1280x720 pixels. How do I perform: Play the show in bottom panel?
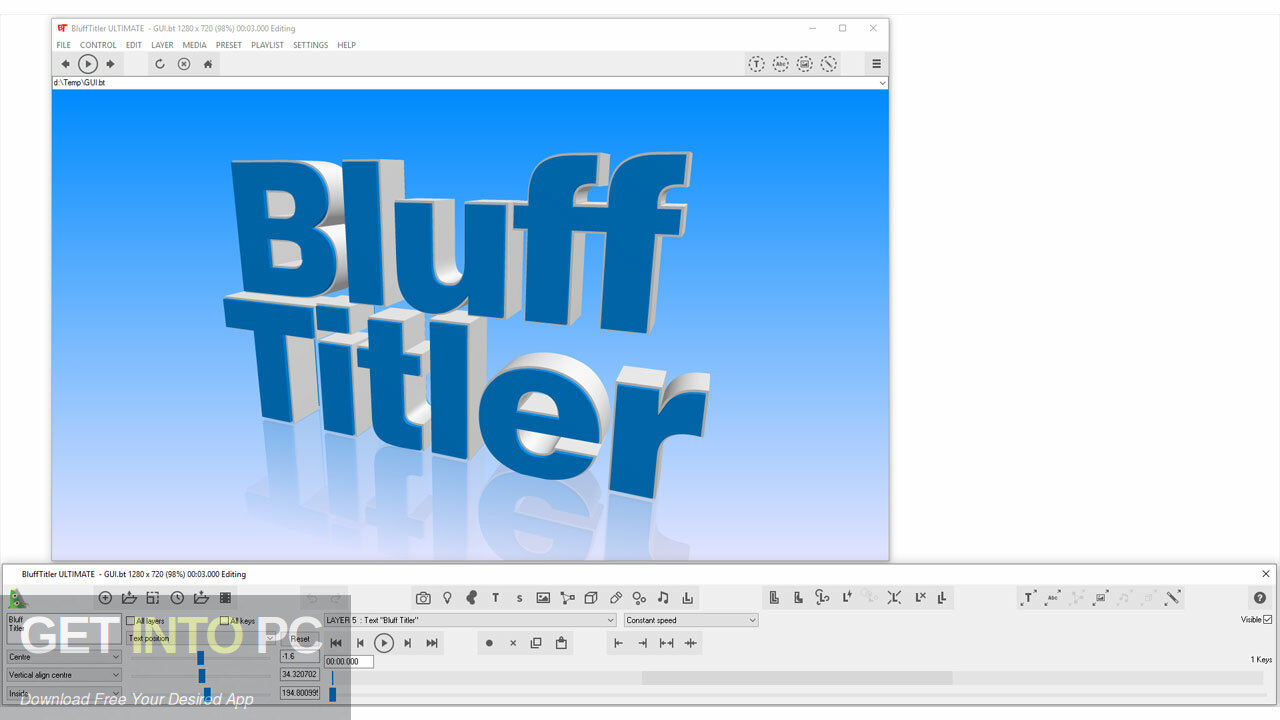pos(384,643)
